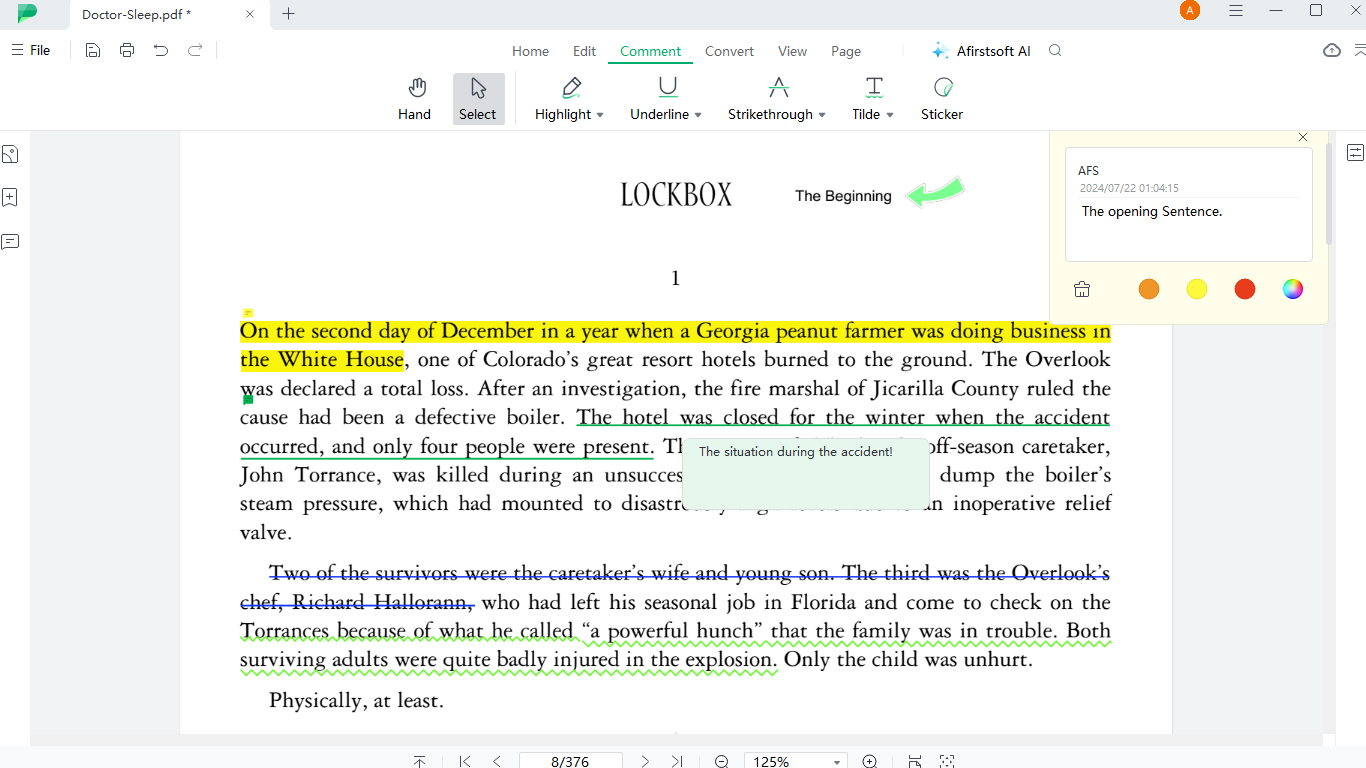Choose the Tilde squiggly tool
1366x768 pixels.
coord(867,99)
